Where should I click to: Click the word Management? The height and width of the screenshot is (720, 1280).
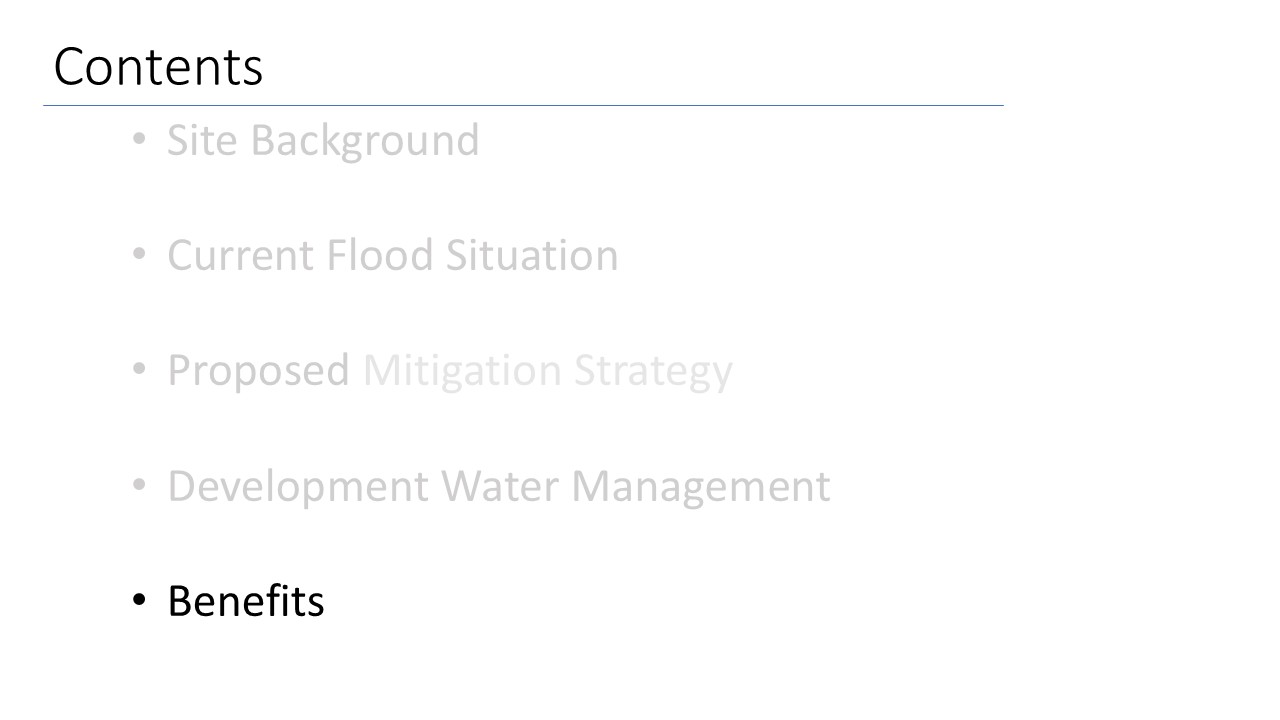click(x=700, y=486)
